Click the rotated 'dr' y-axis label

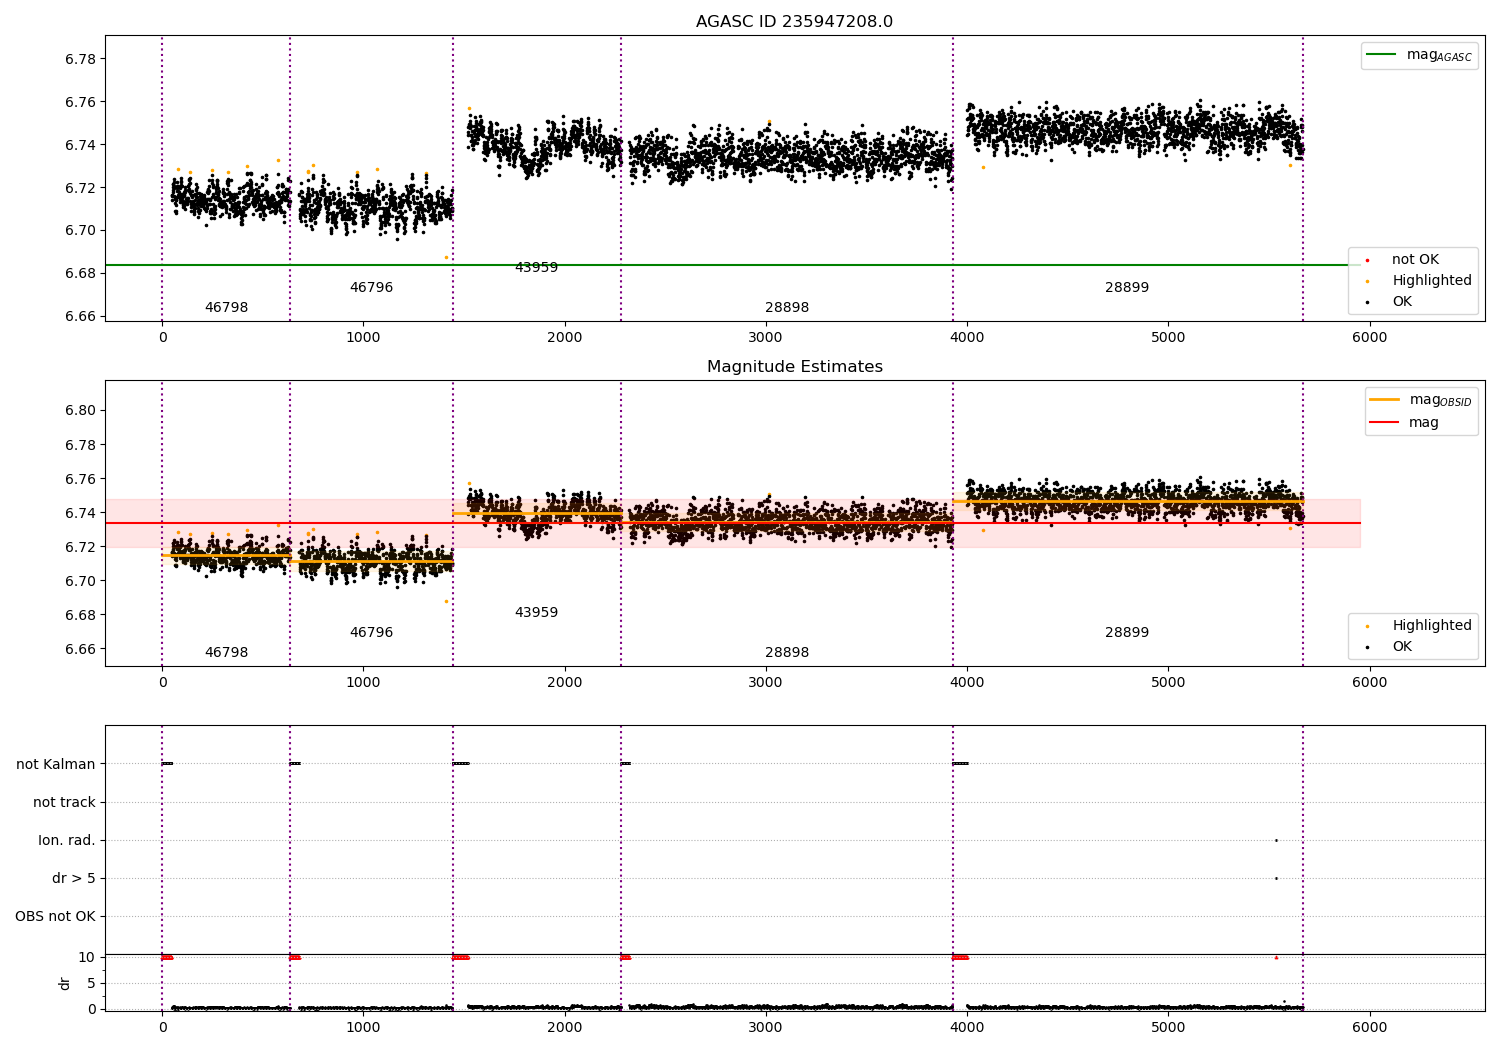[65, 983]
